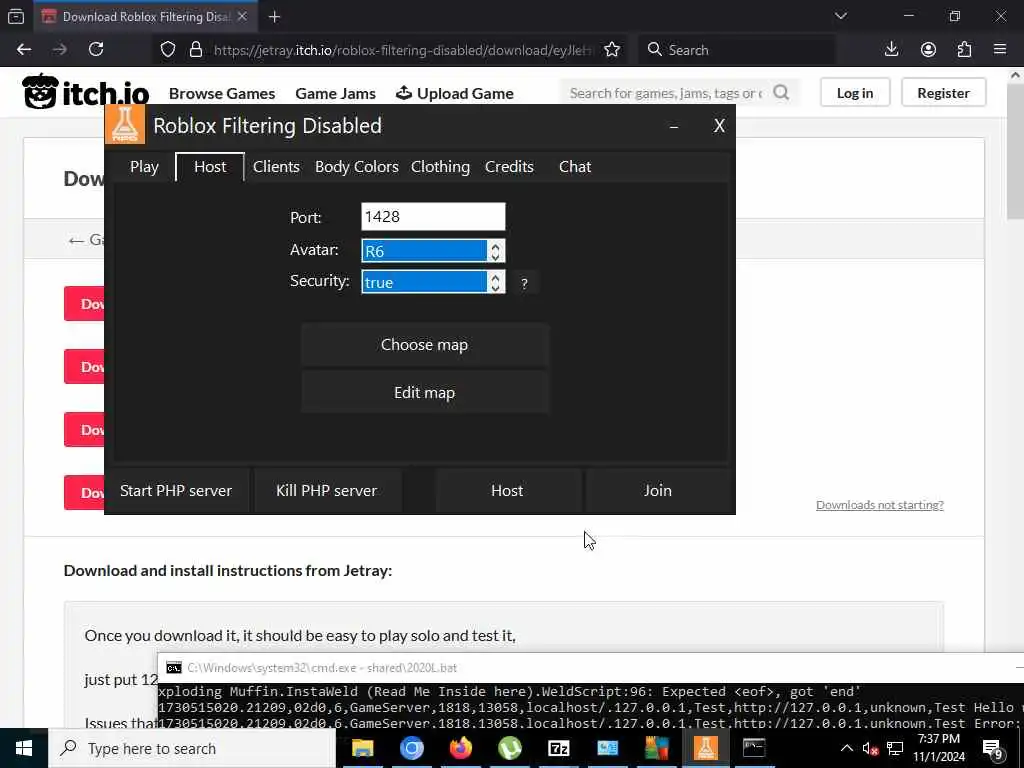This screenshot has width=1024, height=768.
Task: Minimize the Roblox Filtering Disabled launcher
Action: (x=674, y=126)
